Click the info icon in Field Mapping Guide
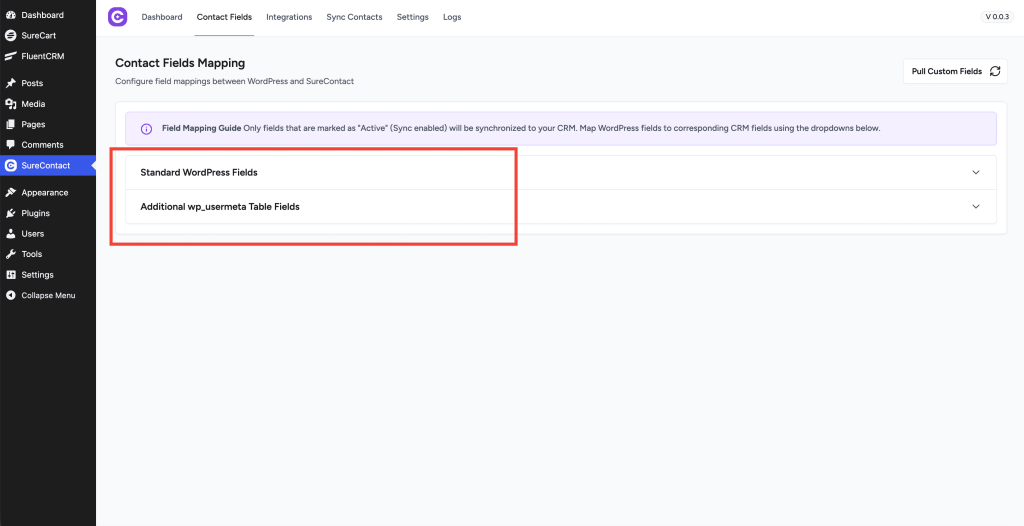Image resolution: width=1024 pixels, height=526 pixels. [x=146, y=129]
